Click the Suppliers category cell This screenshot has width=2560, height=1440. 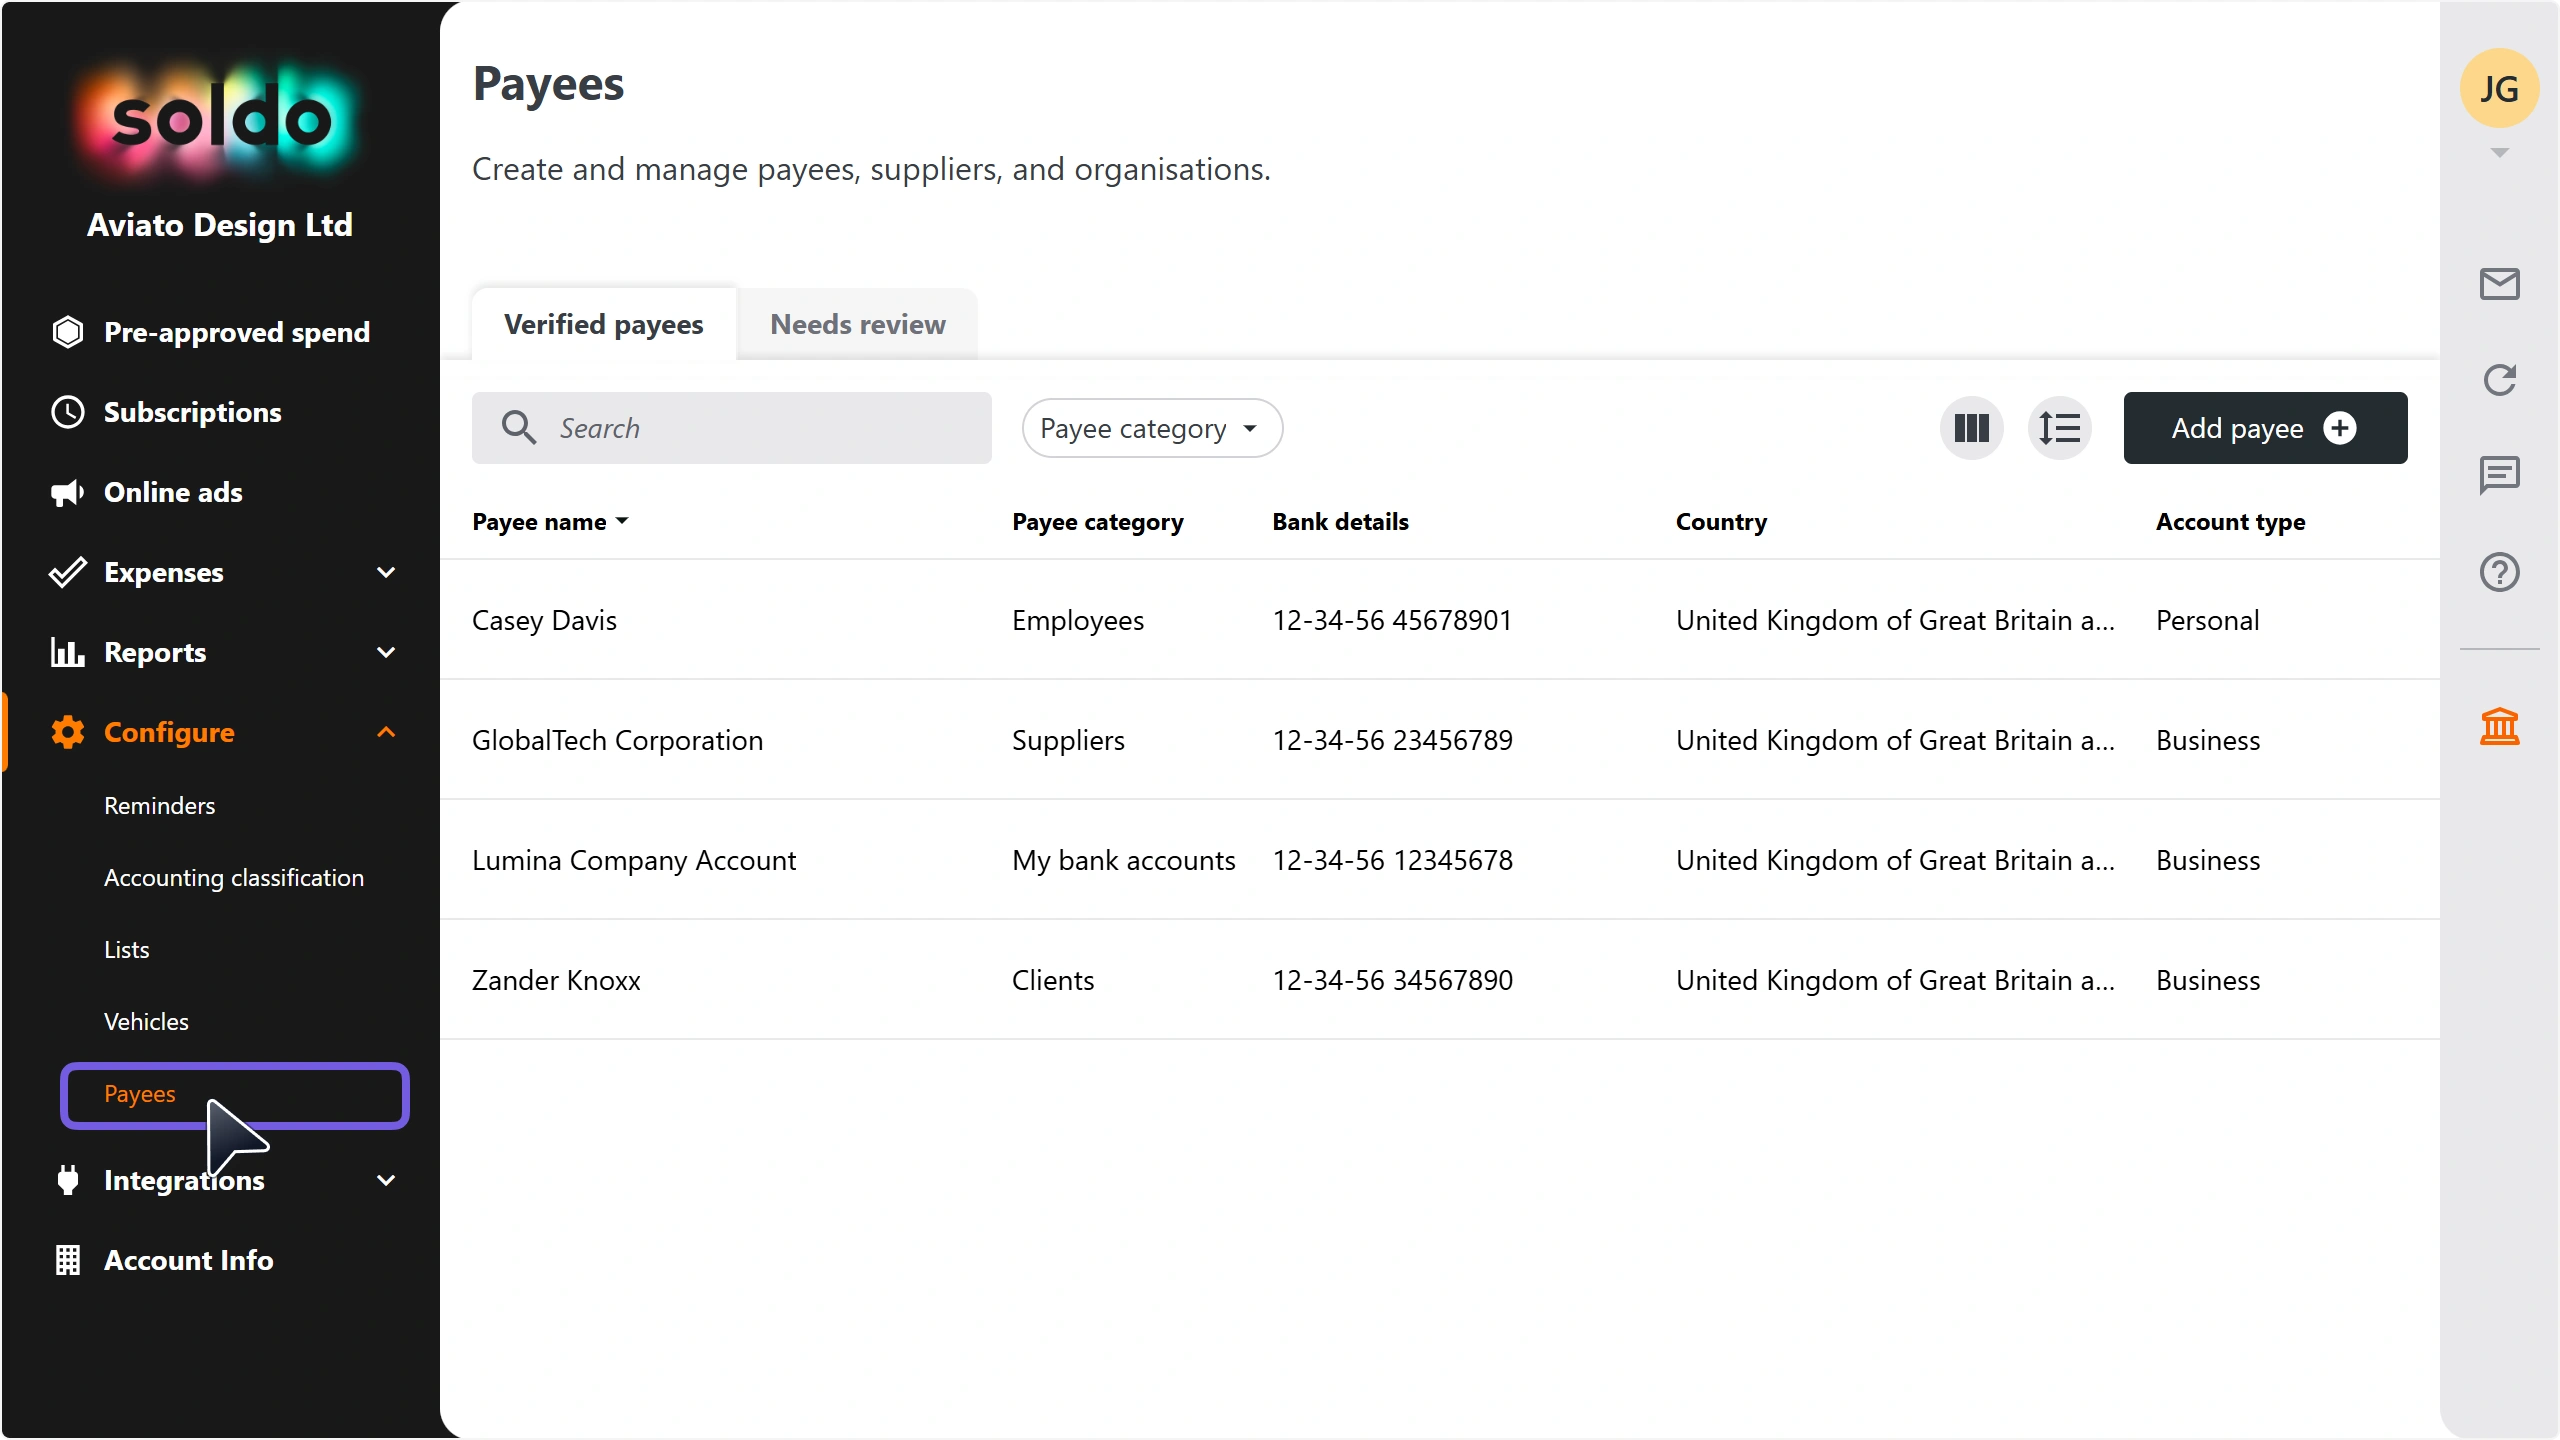[1068, 740]
